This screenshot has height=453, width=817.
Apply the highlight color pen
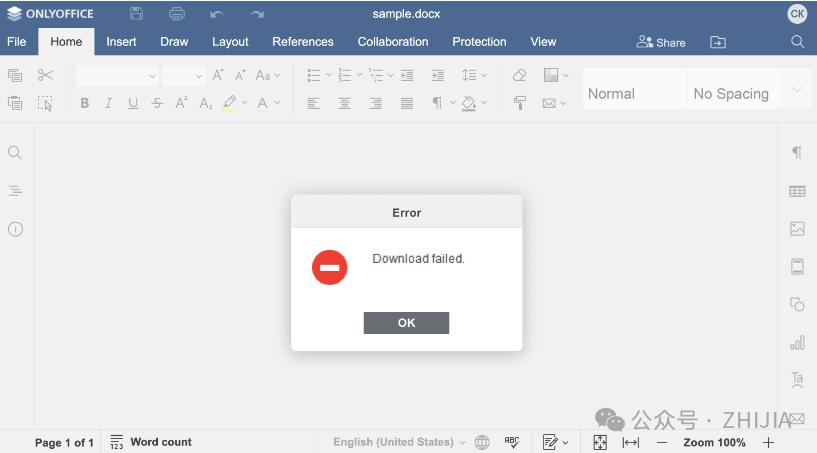click(x=229, y=103)
